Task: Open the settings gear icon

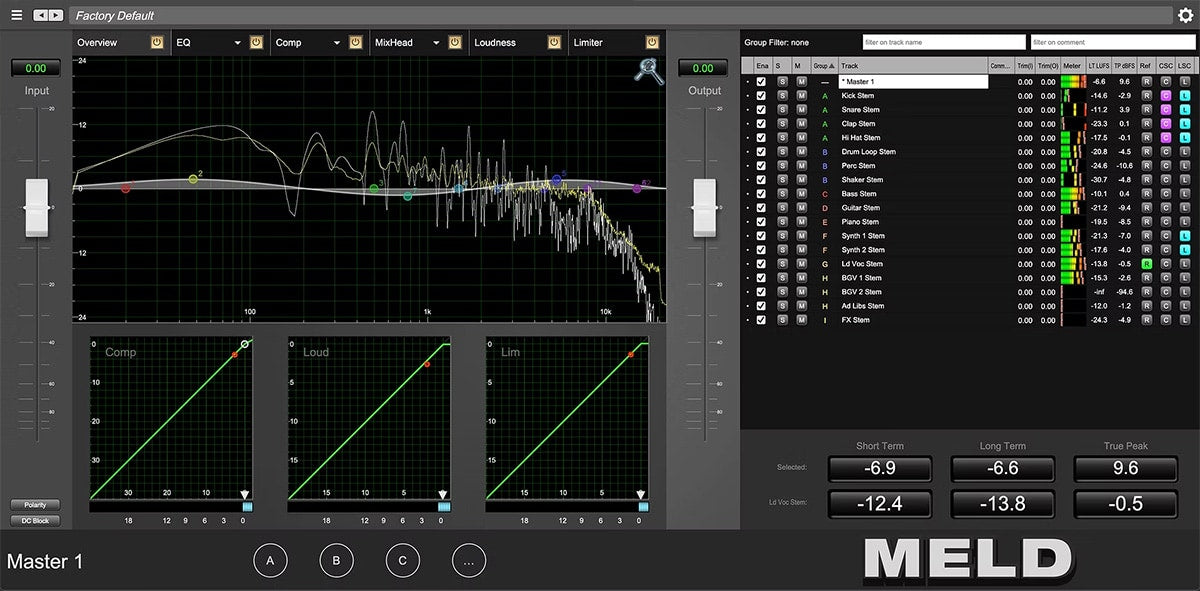Action: pyautogui.click(x=1185, y=15)
